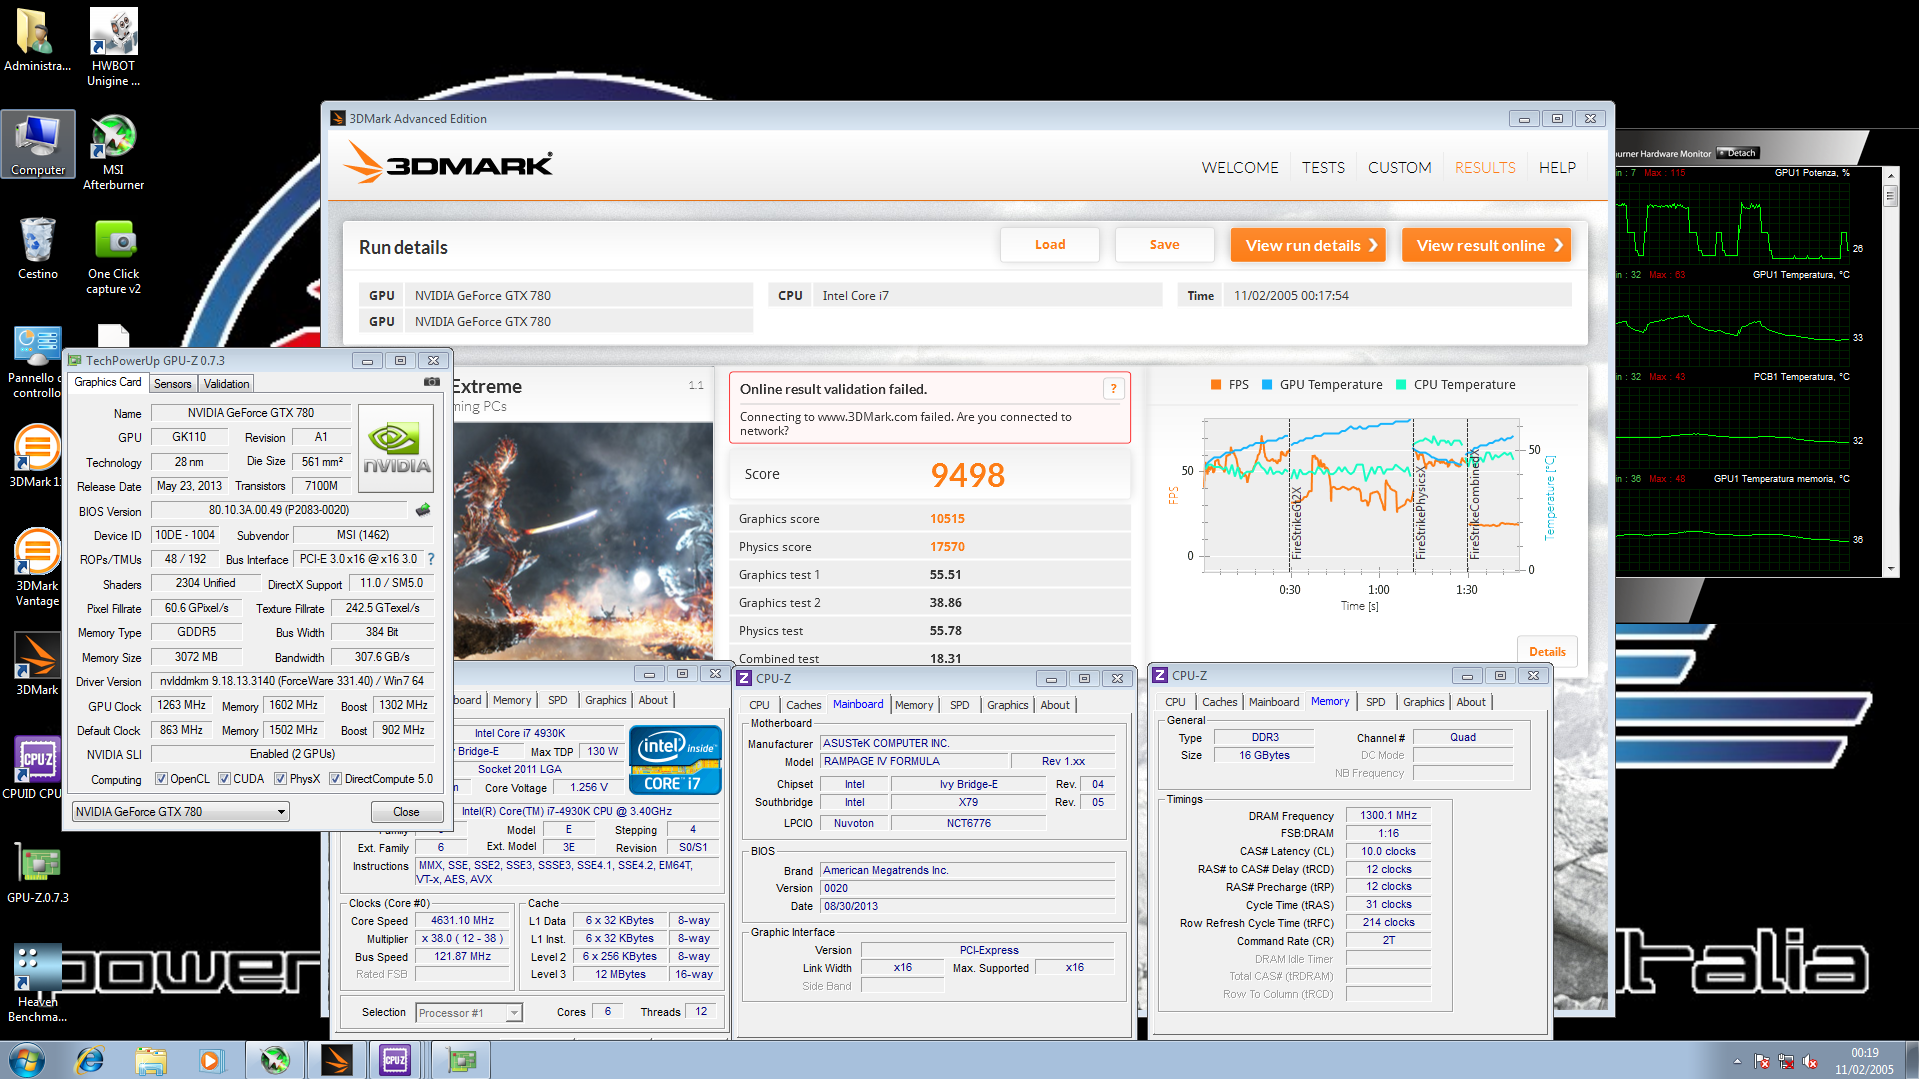
Task: Open the GPU selection dropdown in GPU-Z
Action: pyautogui.click(x=181, y=812)
